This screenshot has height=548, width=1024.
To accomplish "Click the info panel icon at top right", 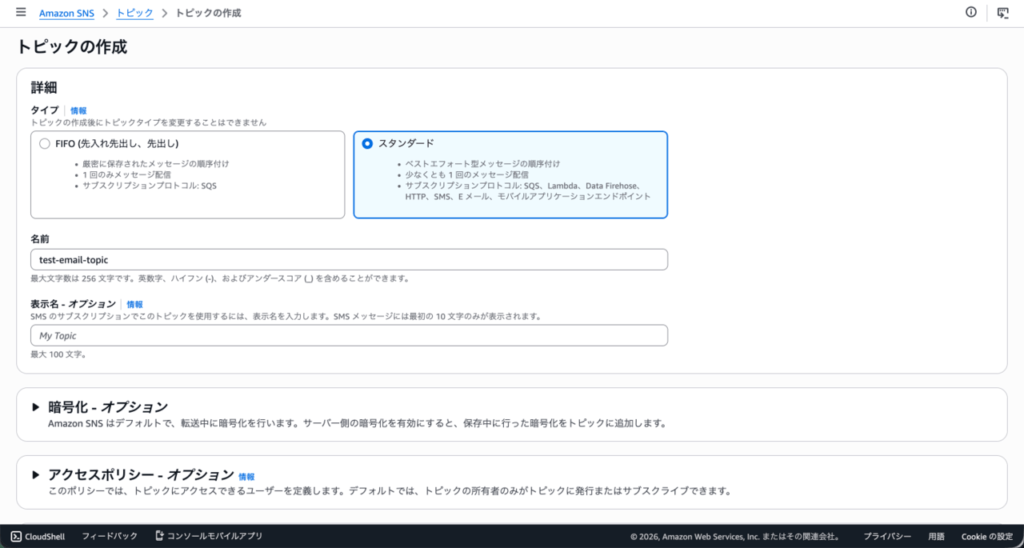I will pos(970,13).
